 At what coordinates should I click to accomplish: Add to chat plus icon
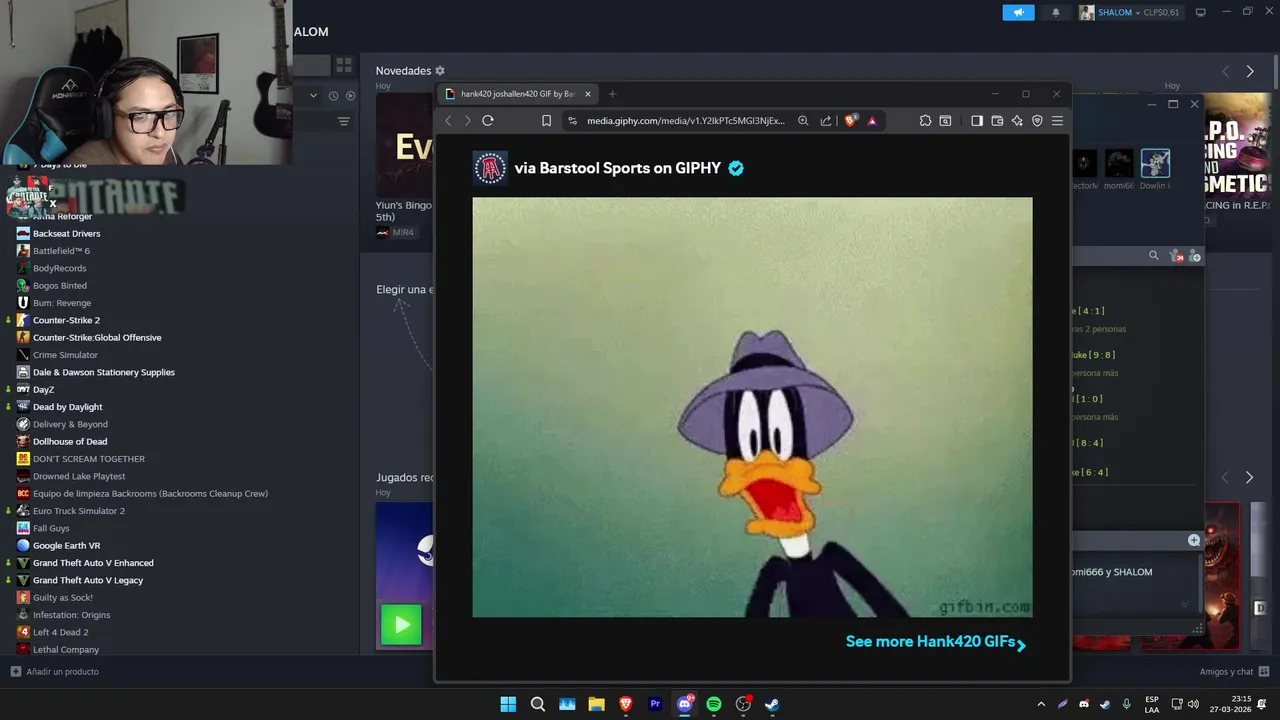(x=1194, y=540)
